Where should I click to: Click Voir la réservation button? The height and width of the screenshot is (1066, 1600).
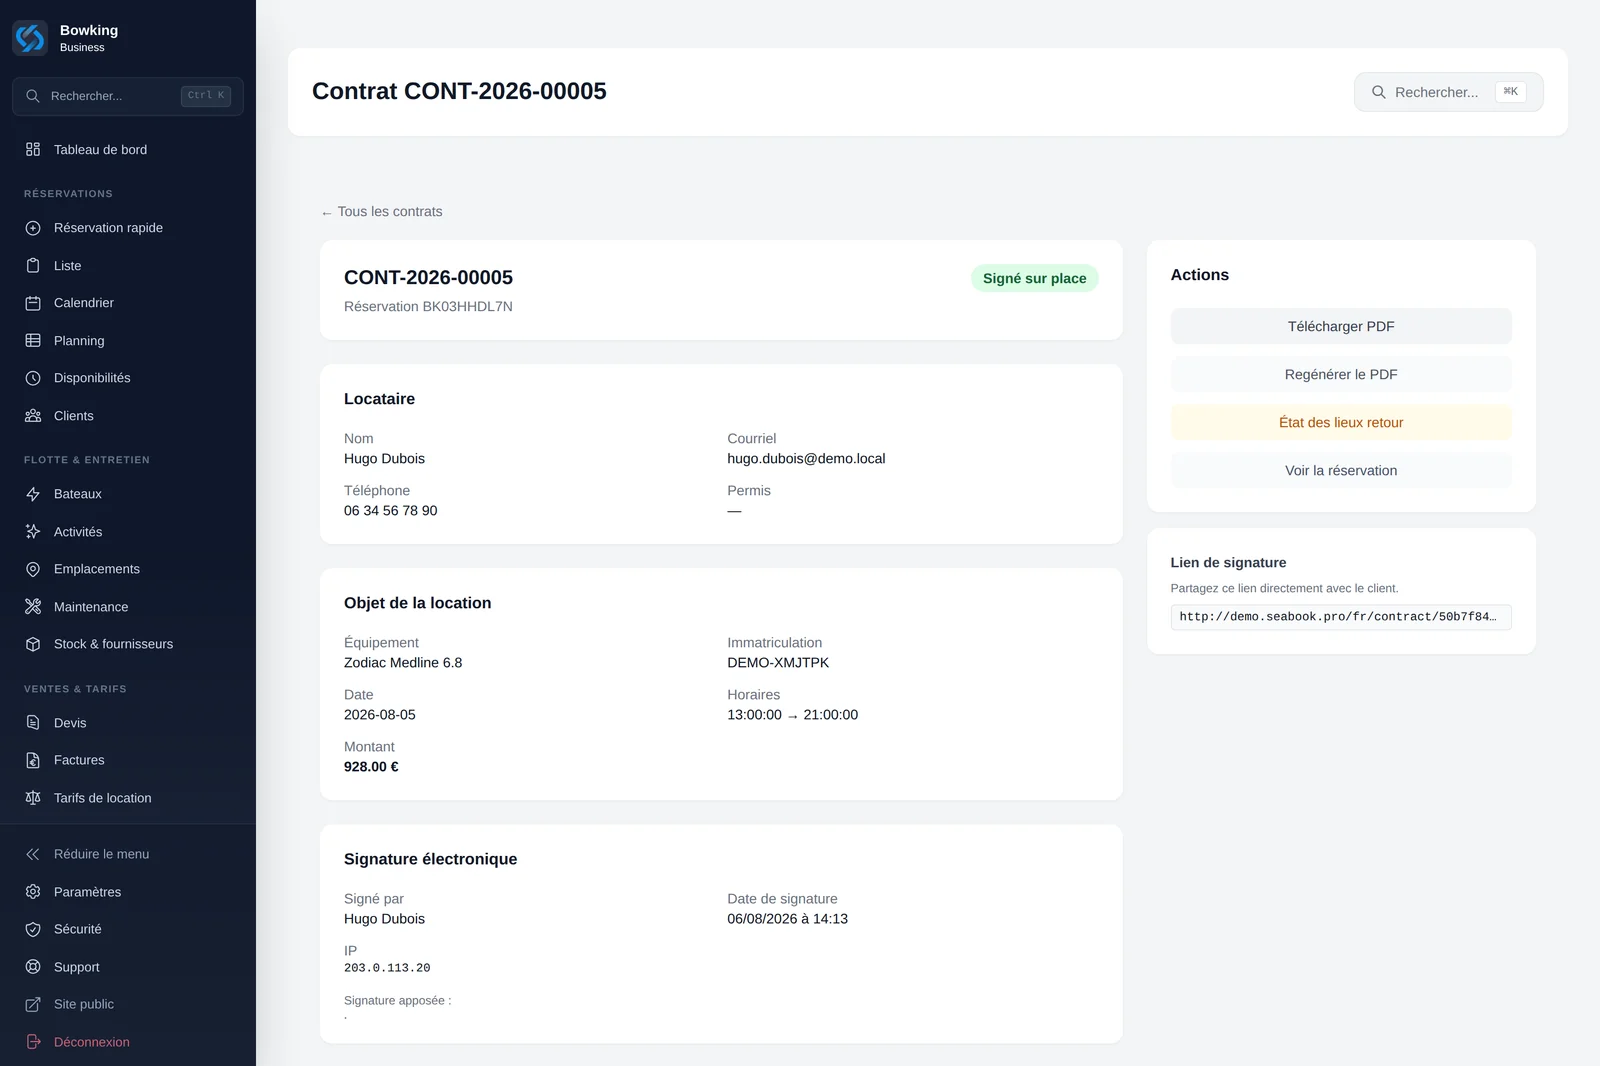coord(1341,470)
